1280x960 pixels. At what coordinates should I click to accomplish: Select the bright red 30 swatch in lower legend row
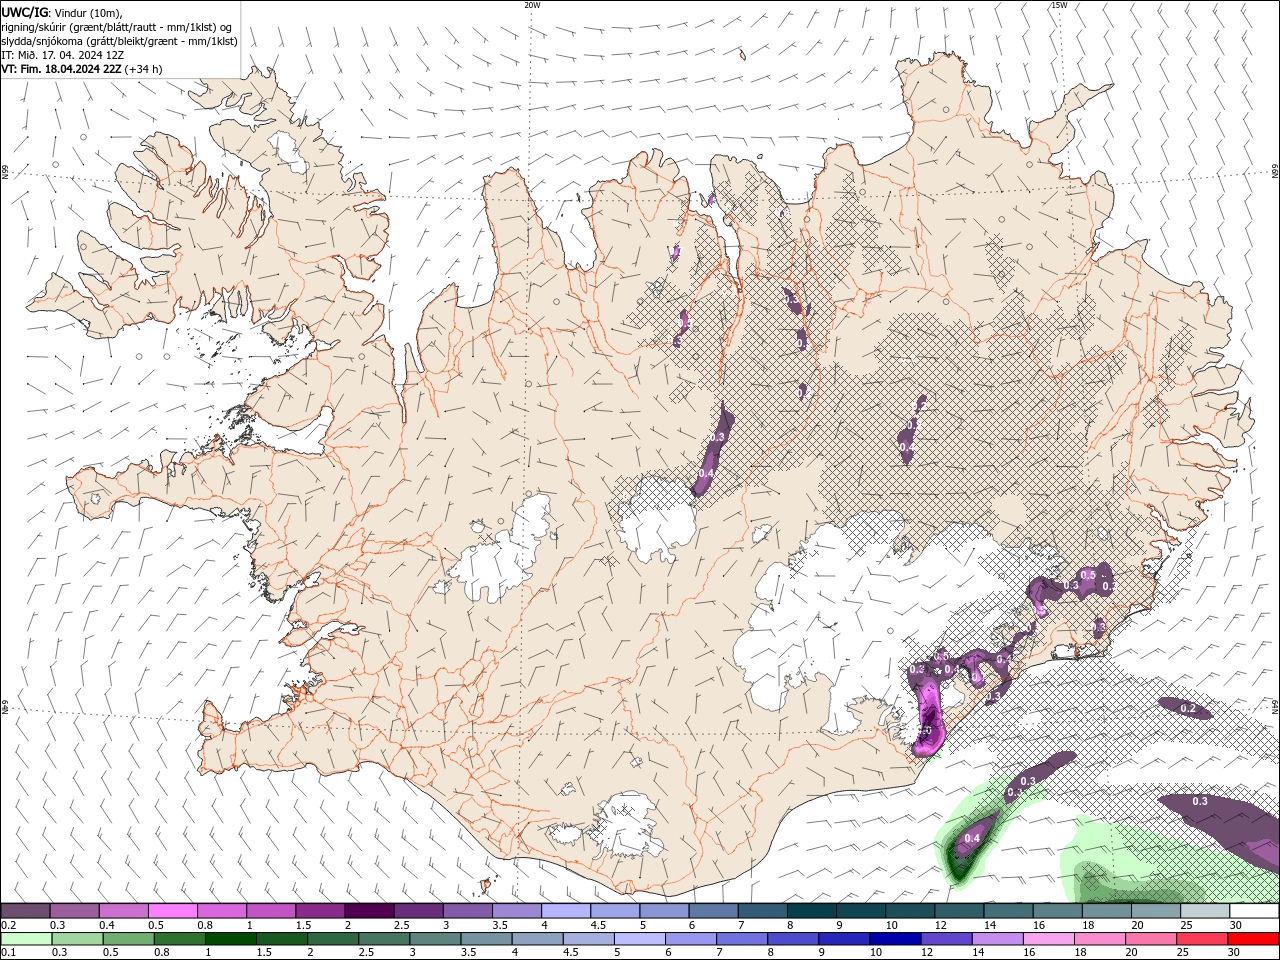point(1254,939)
